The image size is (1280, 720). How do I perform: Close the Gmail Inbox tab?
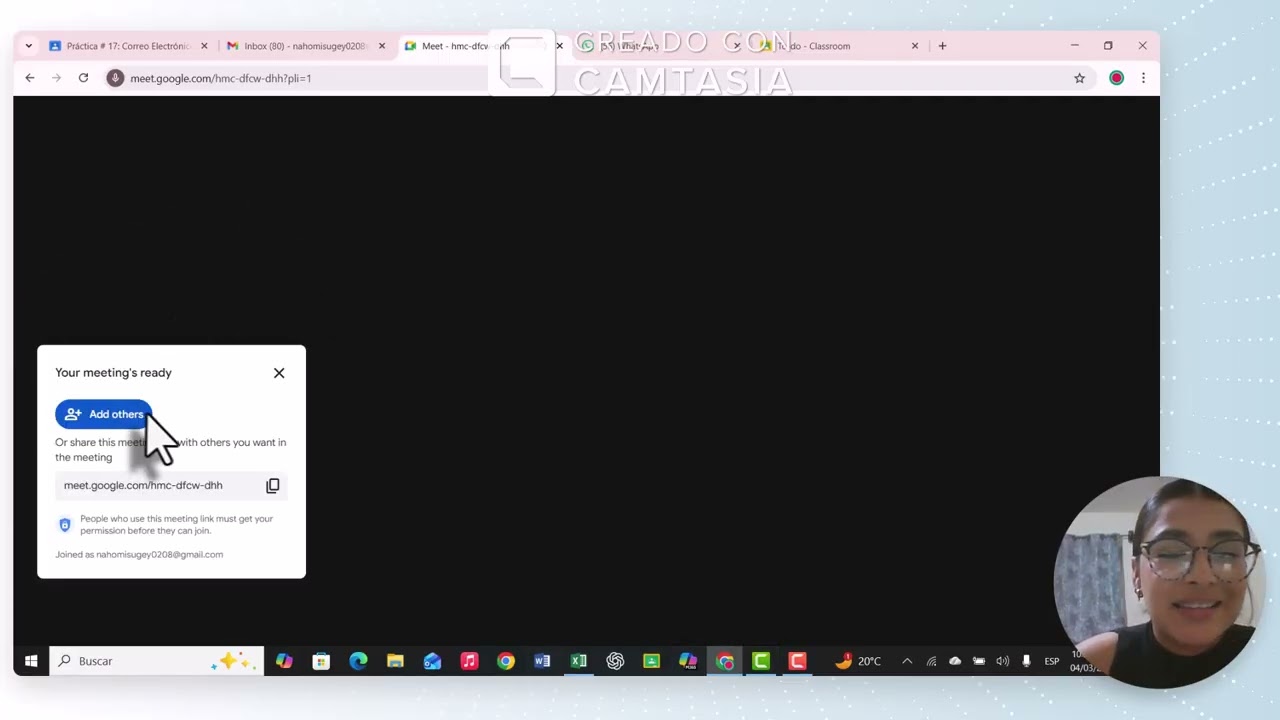click(381, 46)
